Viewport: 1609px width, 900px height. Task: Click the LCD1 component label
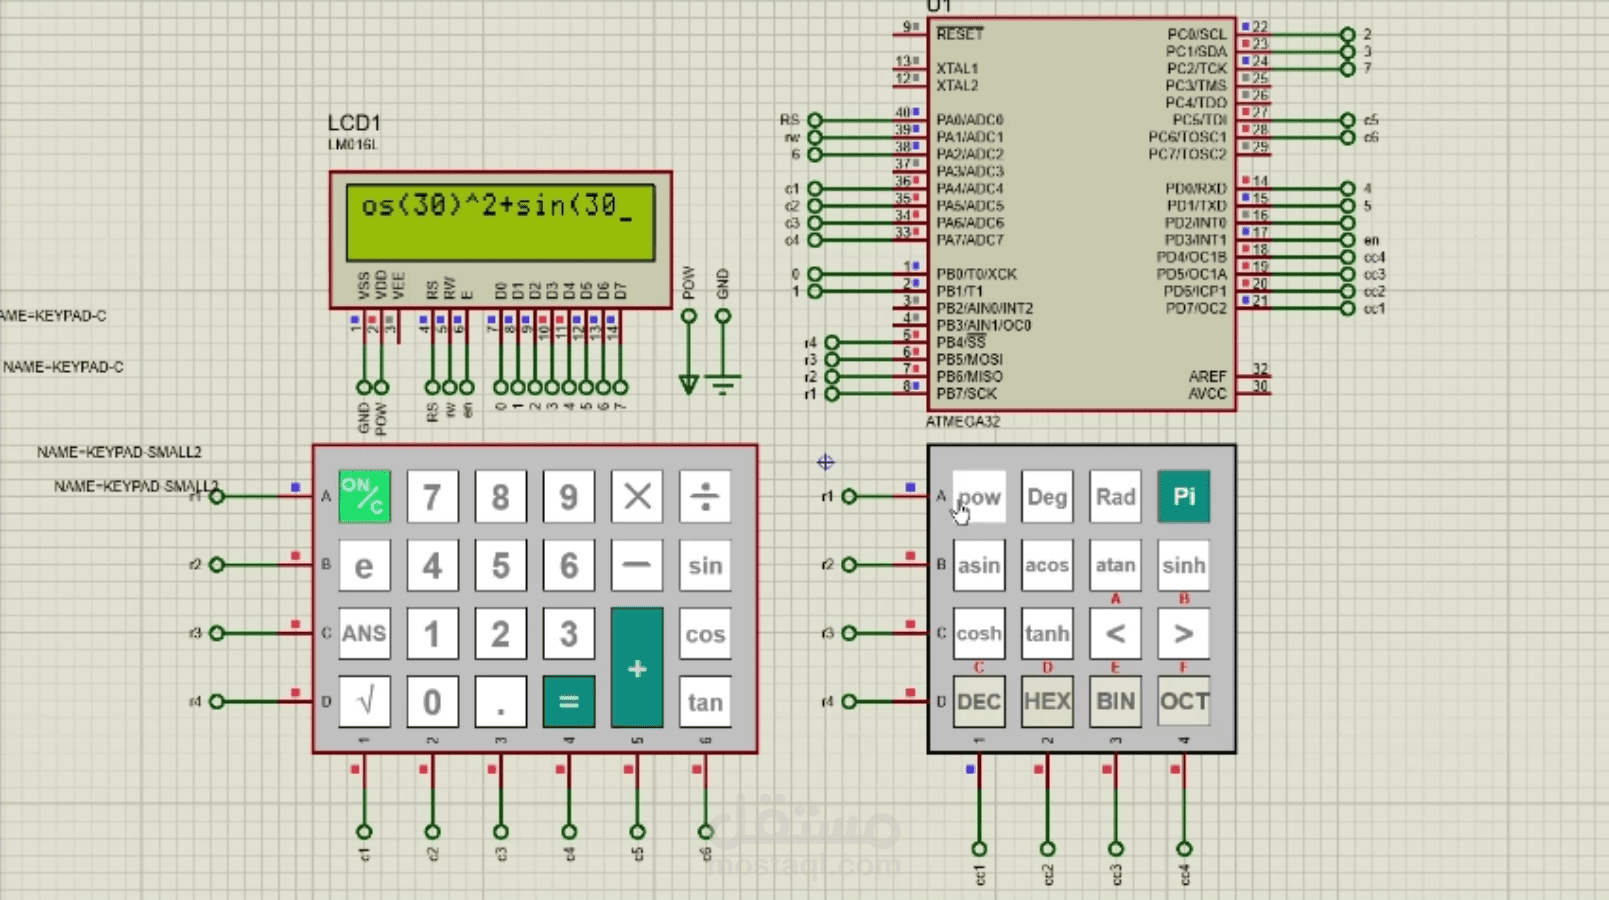(354, 123)
